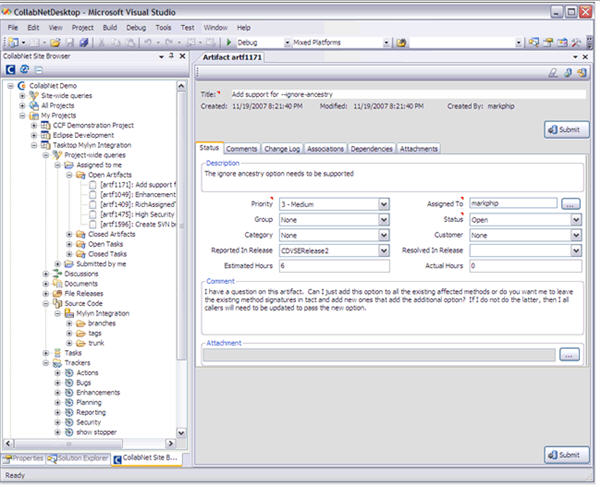Select artifact artf1475 High Security
Image resolution: width=600 pixels, height=487 pixels.
(x=137, y=214)
